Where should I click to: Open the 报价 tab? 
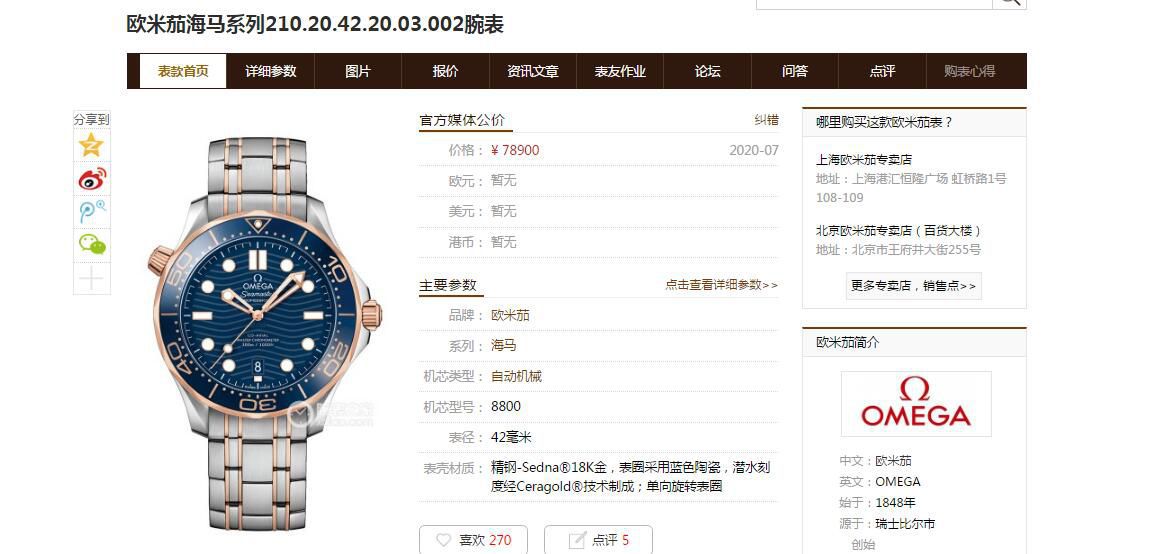445,71
